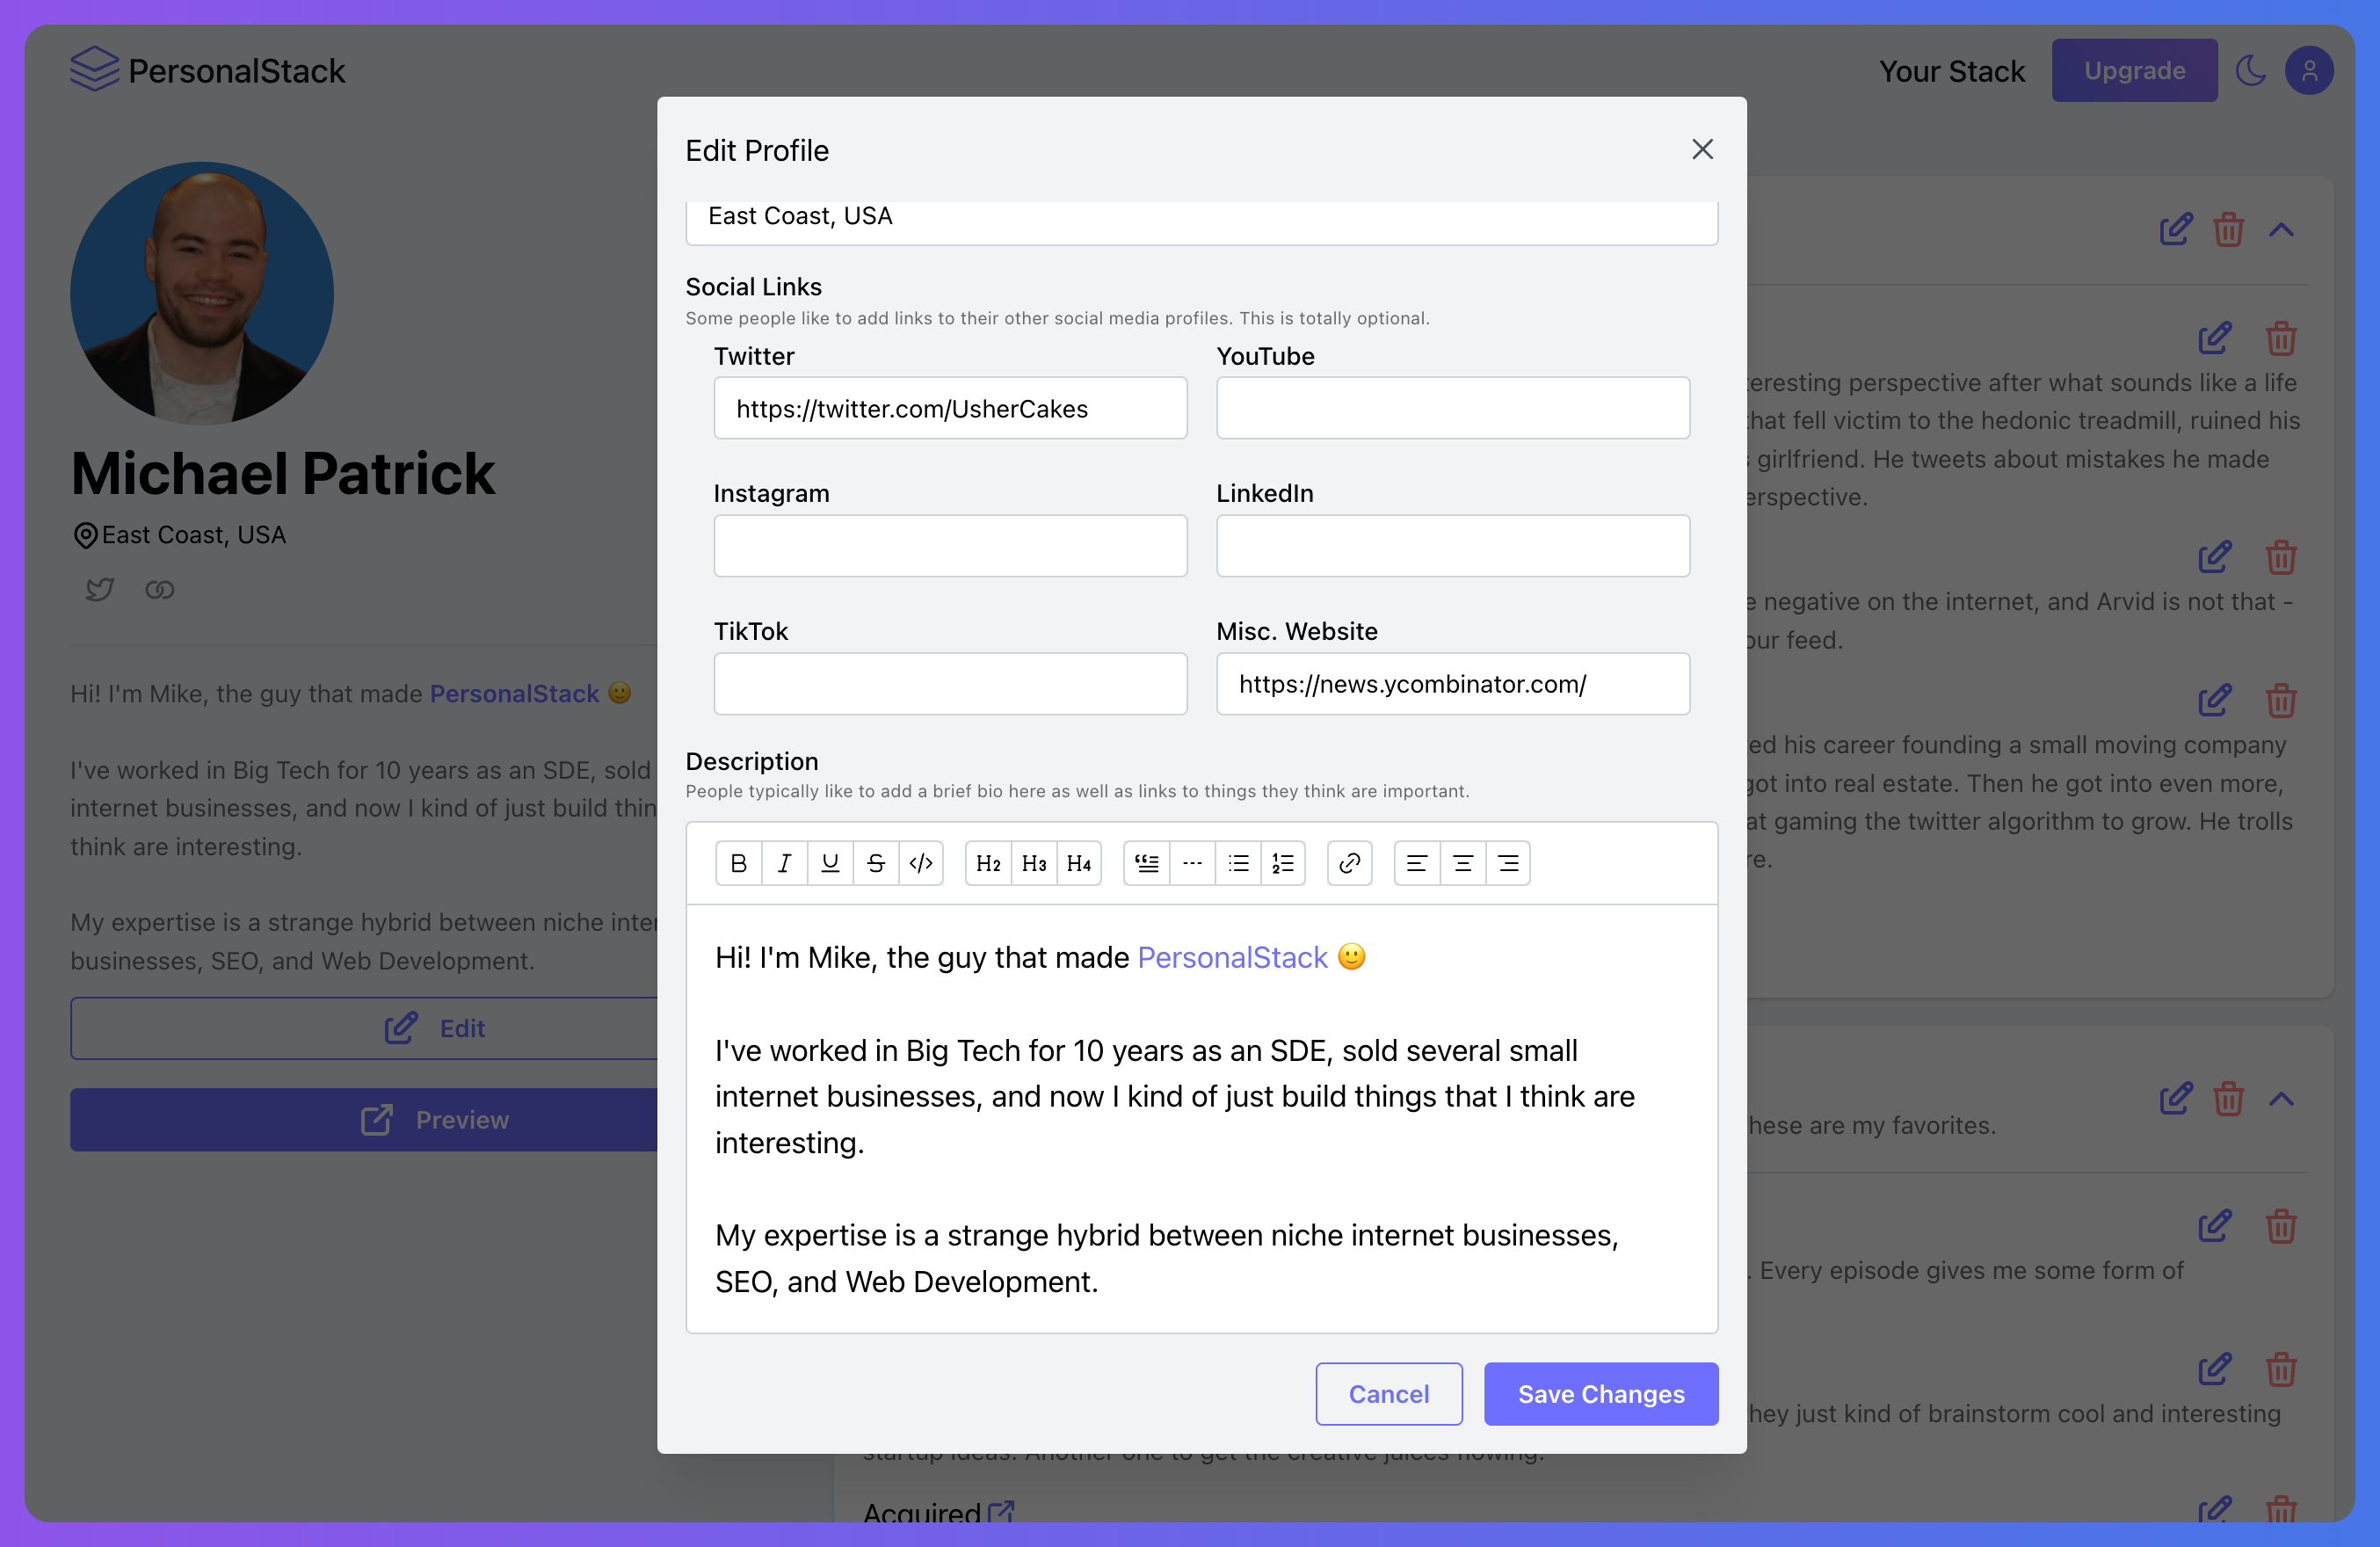The width and height of the screenshot is (2380, 1547).
Task: Apply strikethrough formatting
Action: (x=876, y=863)
